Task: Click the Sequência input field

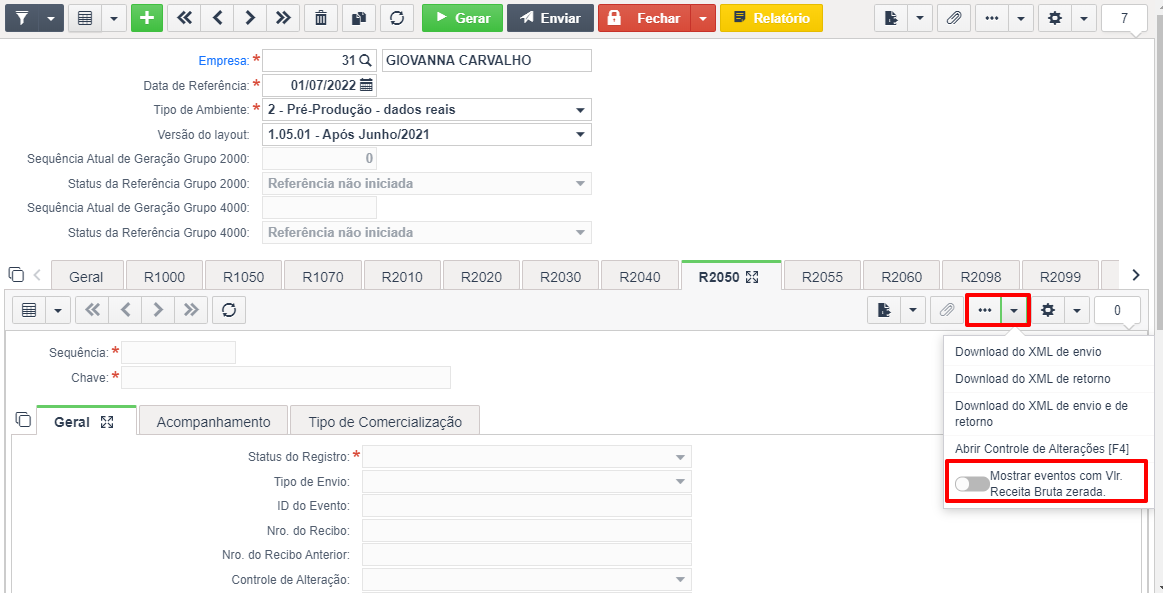Action: (x=179, y=352)
